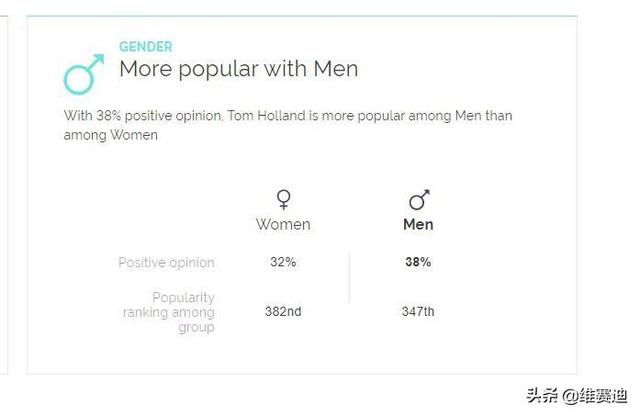Click the adjacent card edge on the left

[4, 195]
